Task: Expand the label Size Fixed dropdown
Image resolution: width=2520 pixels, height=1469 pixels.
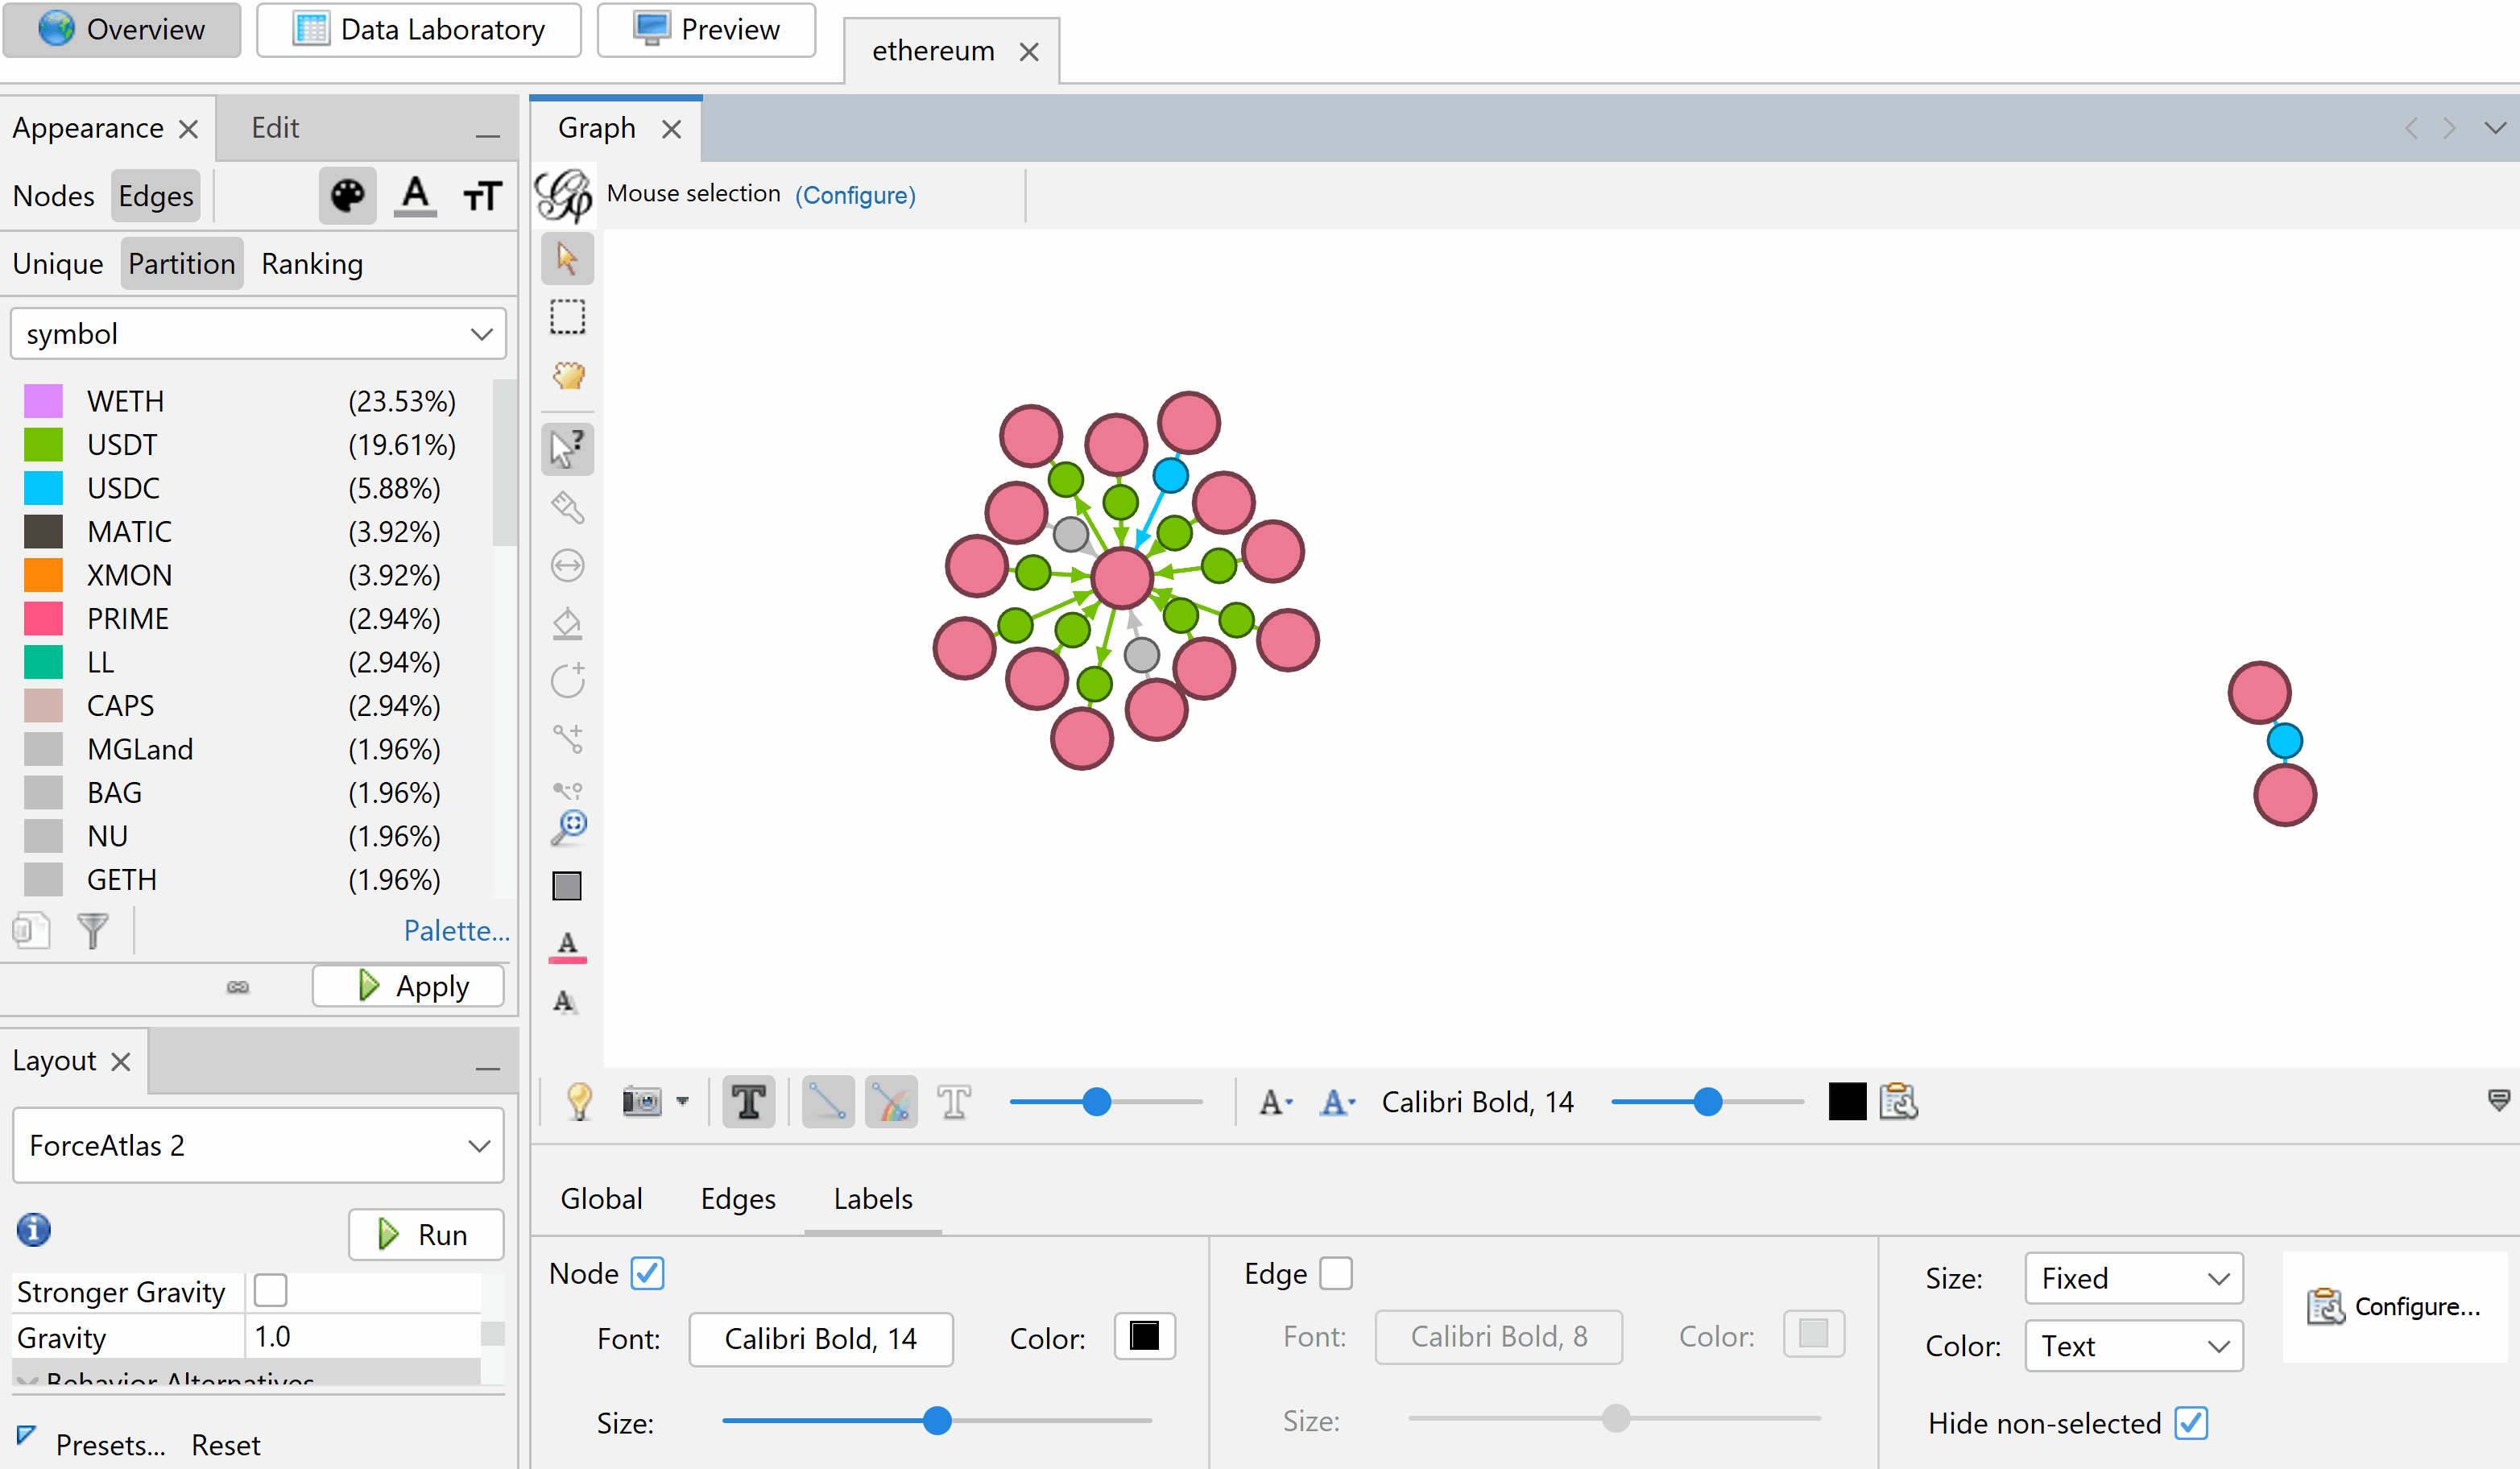Action: tap(2133, 1278)
